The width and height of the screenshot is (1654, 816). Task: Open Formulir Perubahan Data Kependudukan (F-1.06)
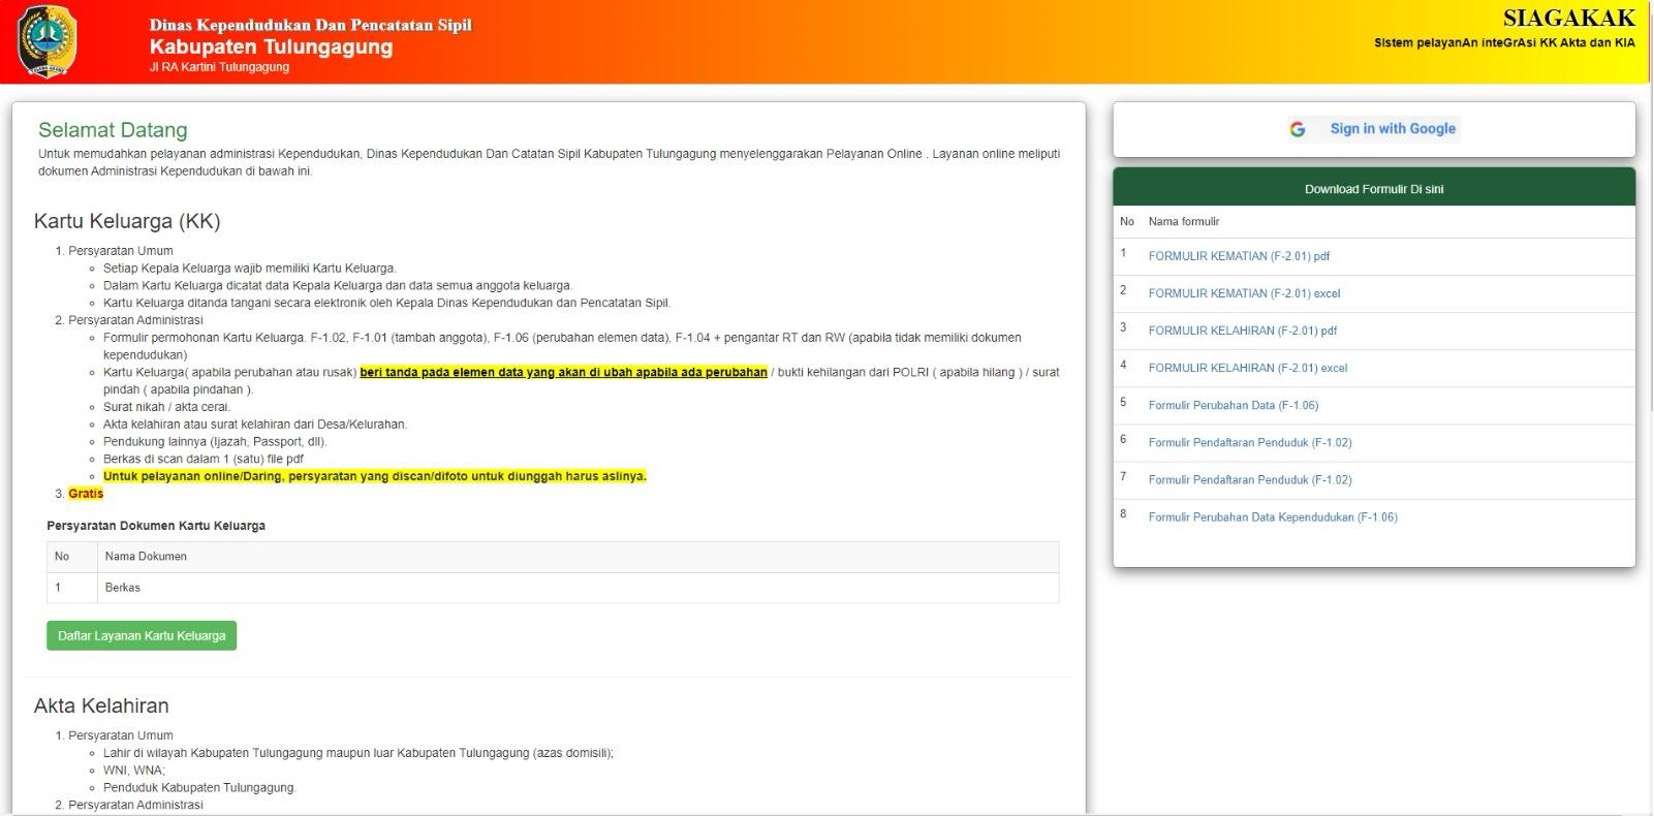pyautogui.click(x=1273, y=517)
